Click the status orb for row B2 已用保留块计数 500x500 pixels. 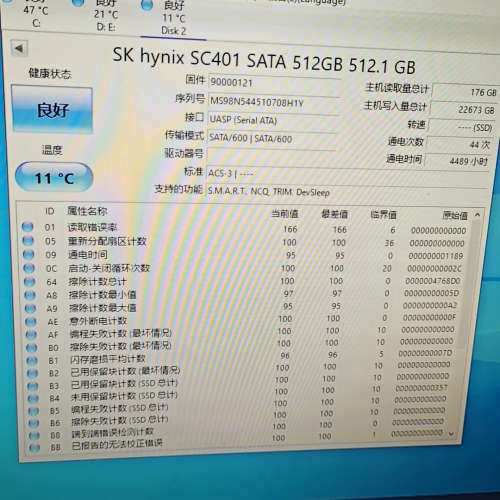[32, 373]
